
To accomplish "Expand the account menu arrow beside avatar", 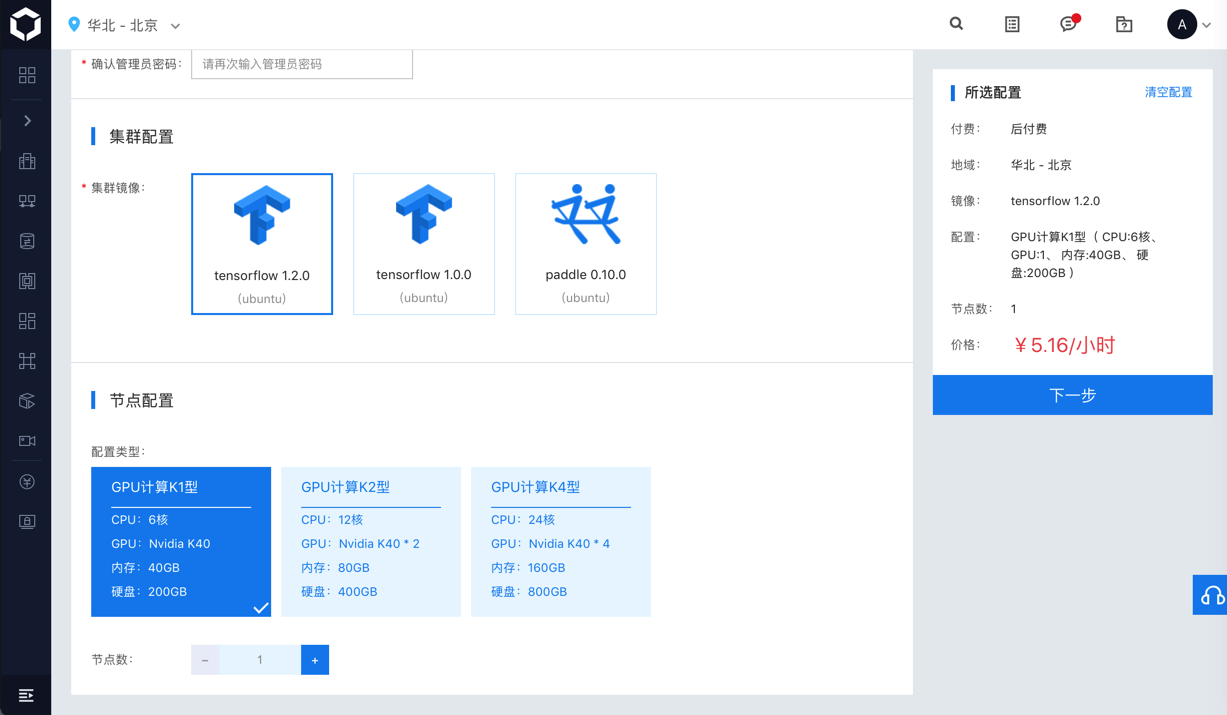I will point(1207,25).
